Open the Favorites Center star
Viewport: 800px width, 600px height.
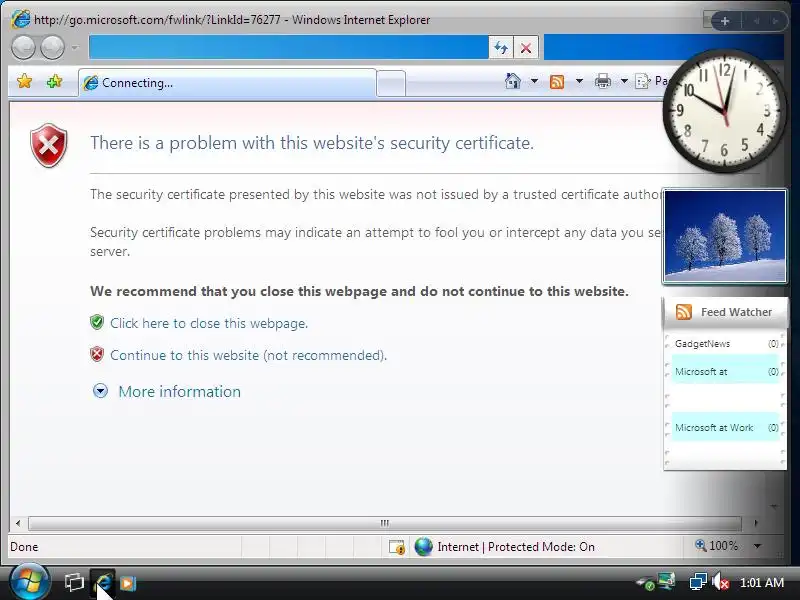pos(24,81)
